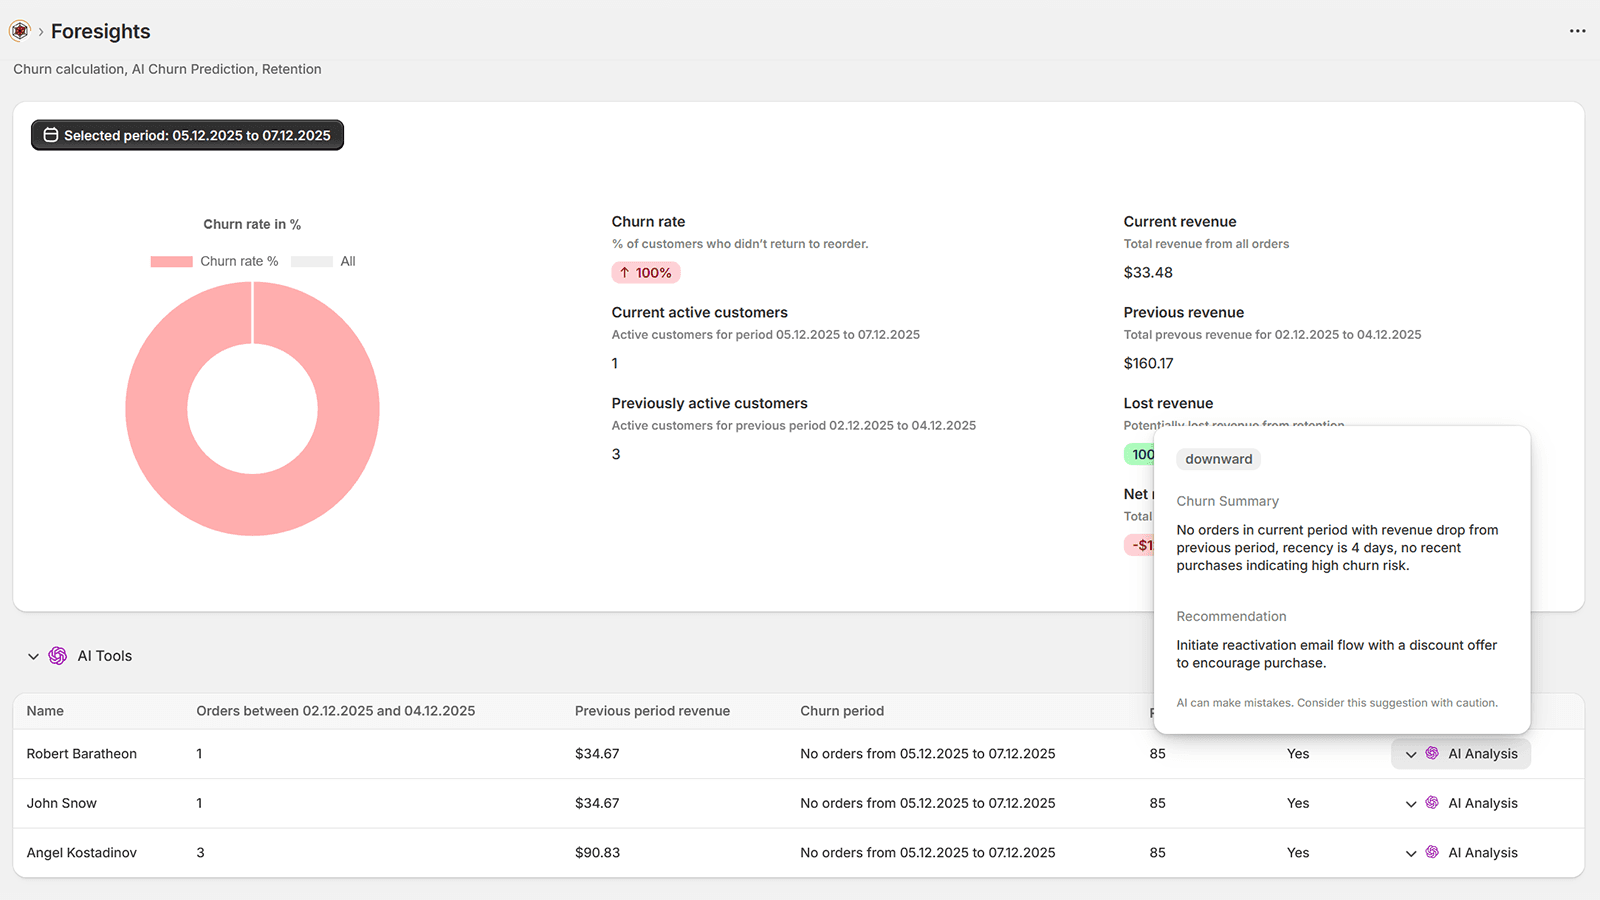This screenshot has height=900, width=1600.
Task: Collapse the AI Tools section chevron
Action: [33, 657]
